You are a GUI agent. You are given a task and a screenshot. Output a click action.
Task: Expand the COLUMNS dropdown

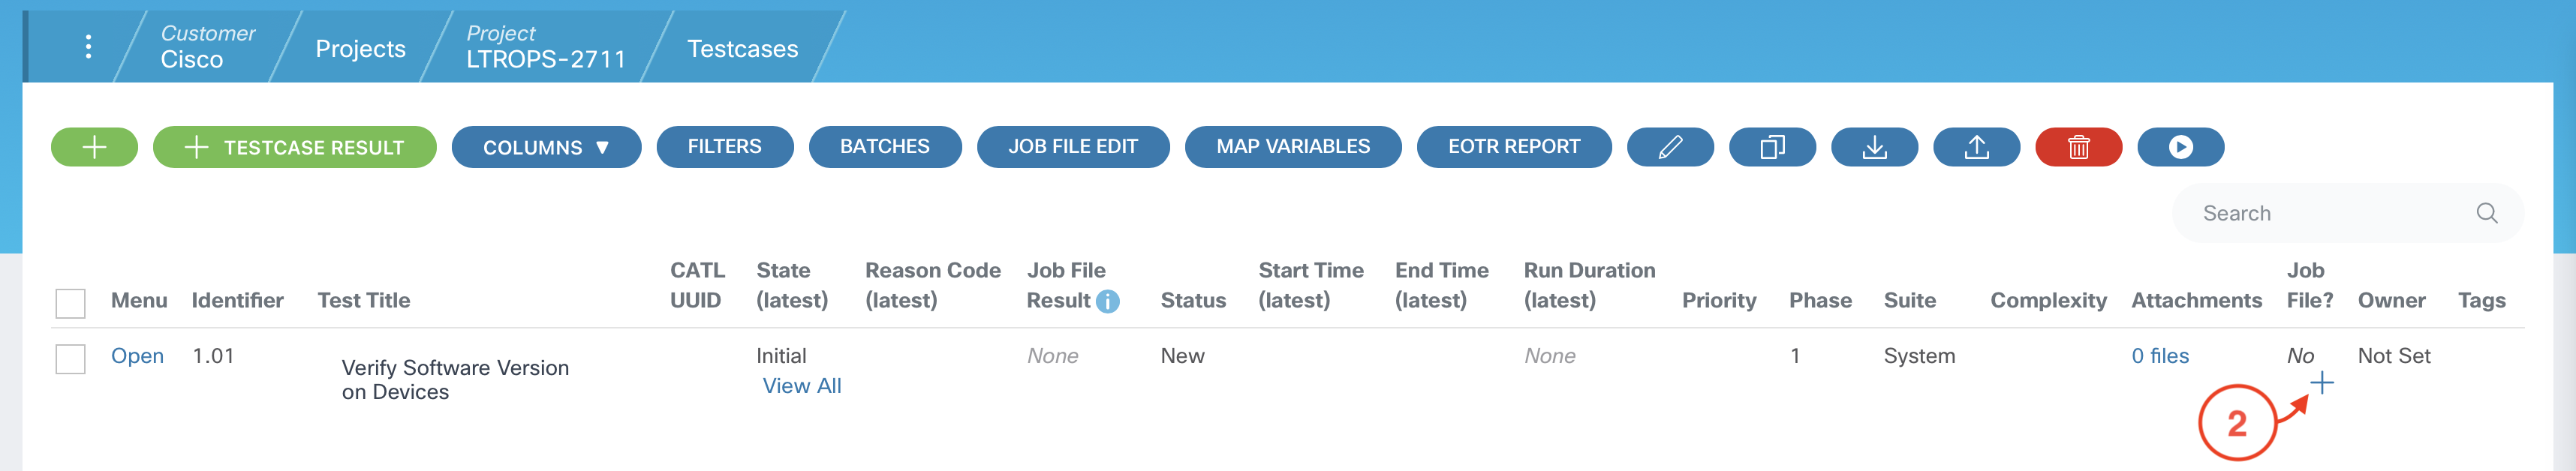[545, 148]
